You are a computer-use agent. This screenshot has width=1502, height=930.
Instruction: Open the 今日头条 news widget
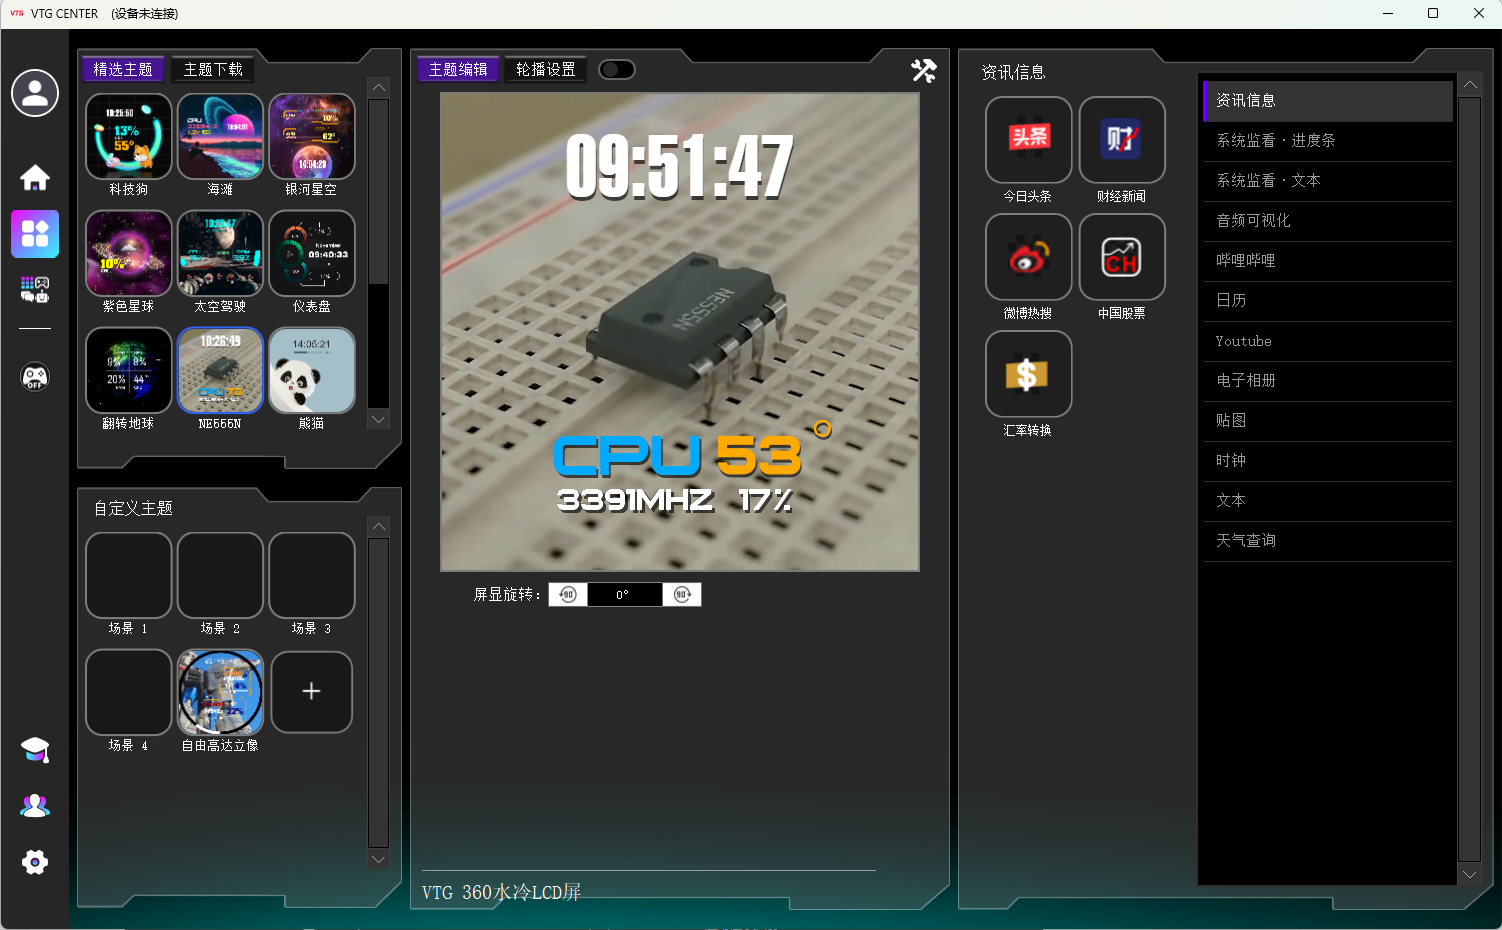[x=1028, y=140]
